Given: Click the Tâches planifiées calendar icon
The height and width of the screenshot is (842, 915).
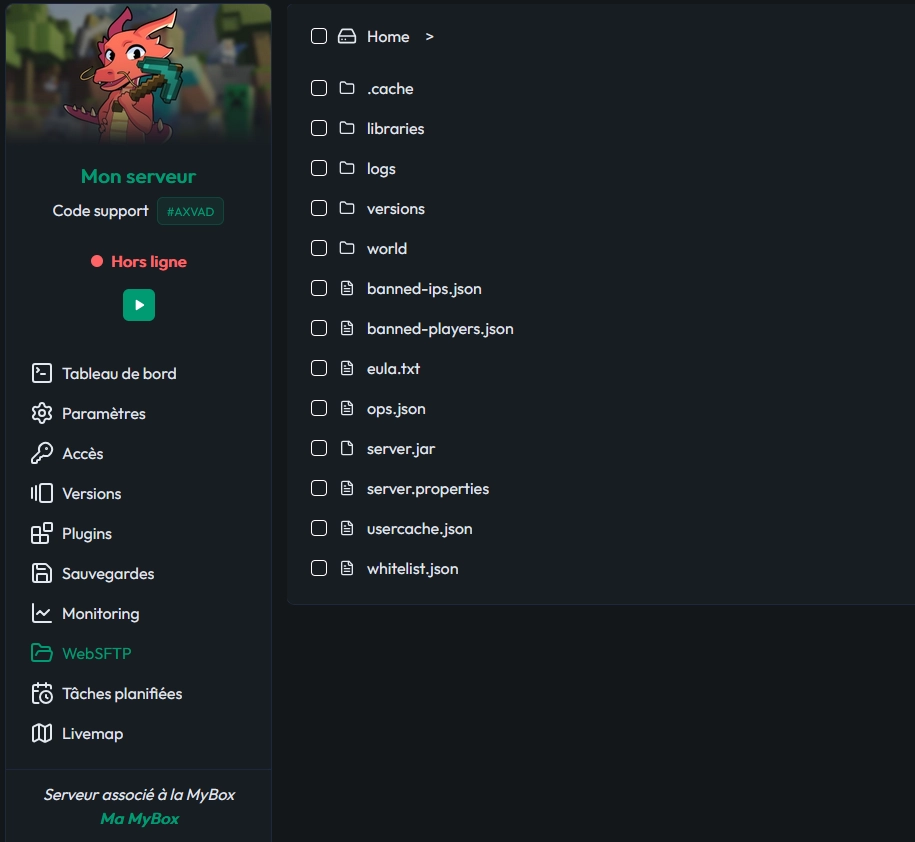Looking at the screenshot, I should click(42, 693).
